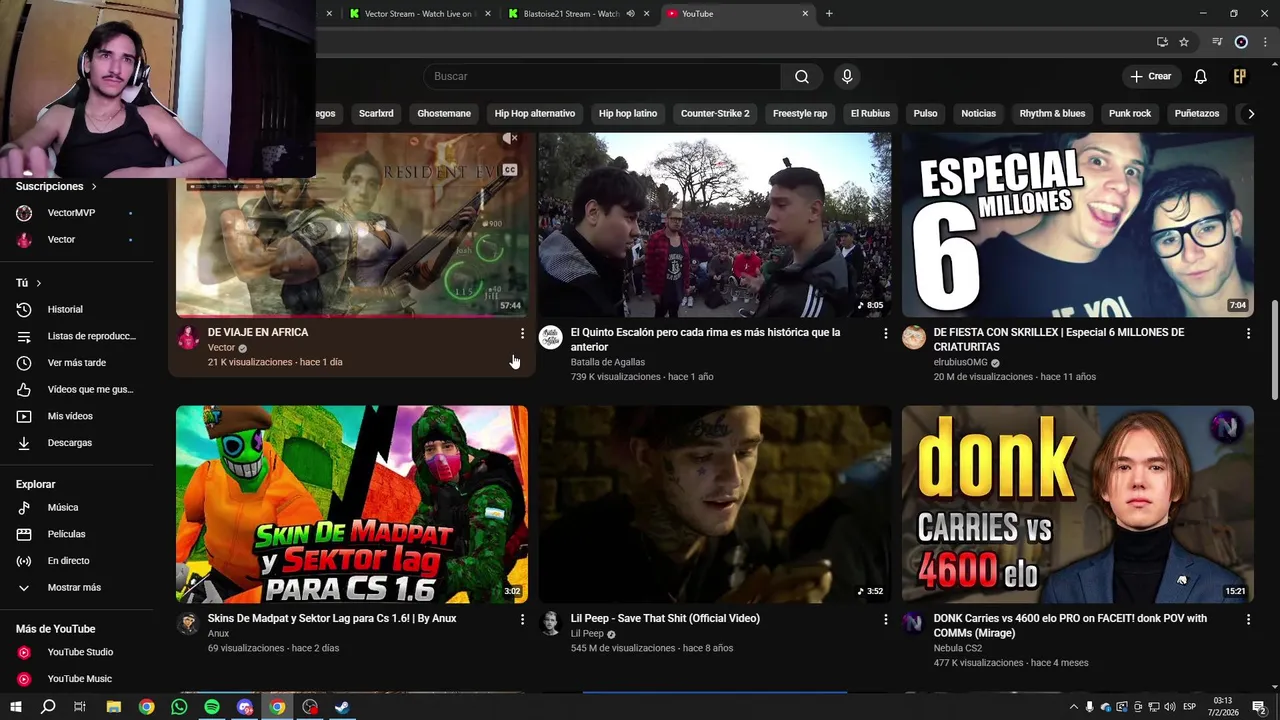Expand Mostrar más in sidebar
This screenshot has width=1280, height=720.
coord(76,588)
